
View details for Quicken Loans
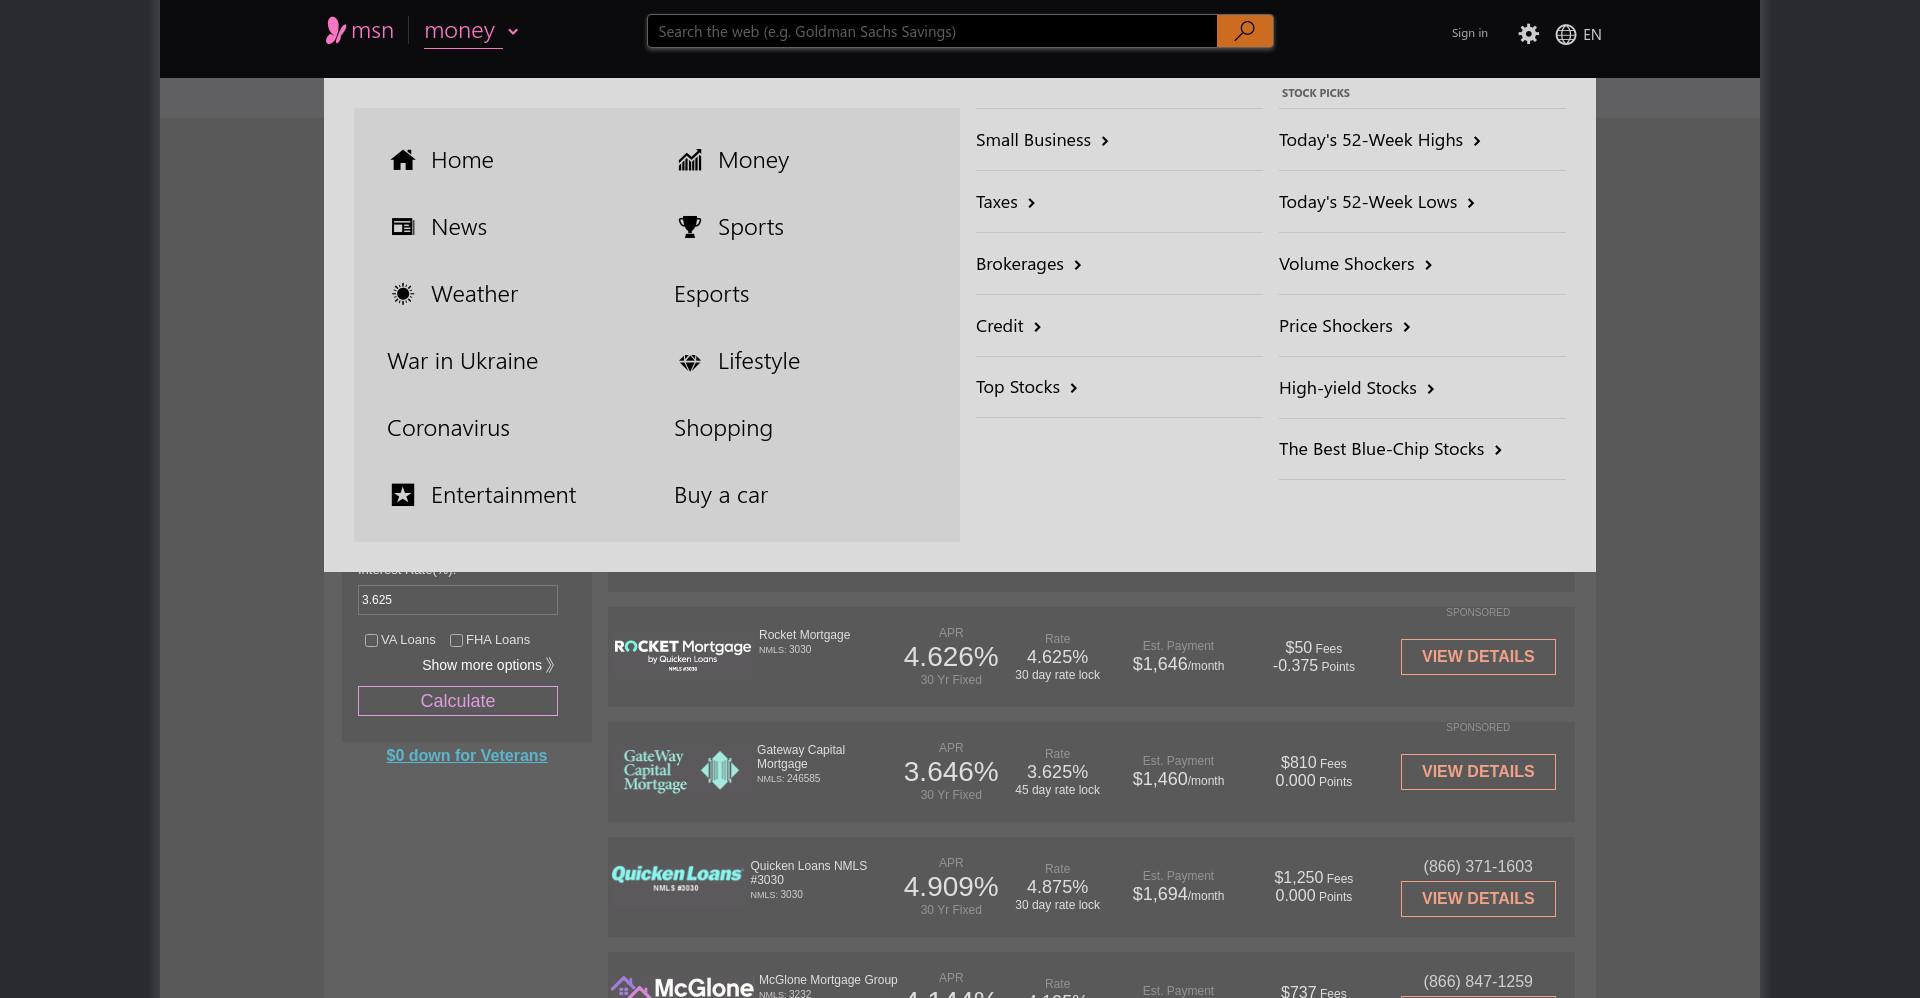pyautogui.click(x=1478, y=899)
